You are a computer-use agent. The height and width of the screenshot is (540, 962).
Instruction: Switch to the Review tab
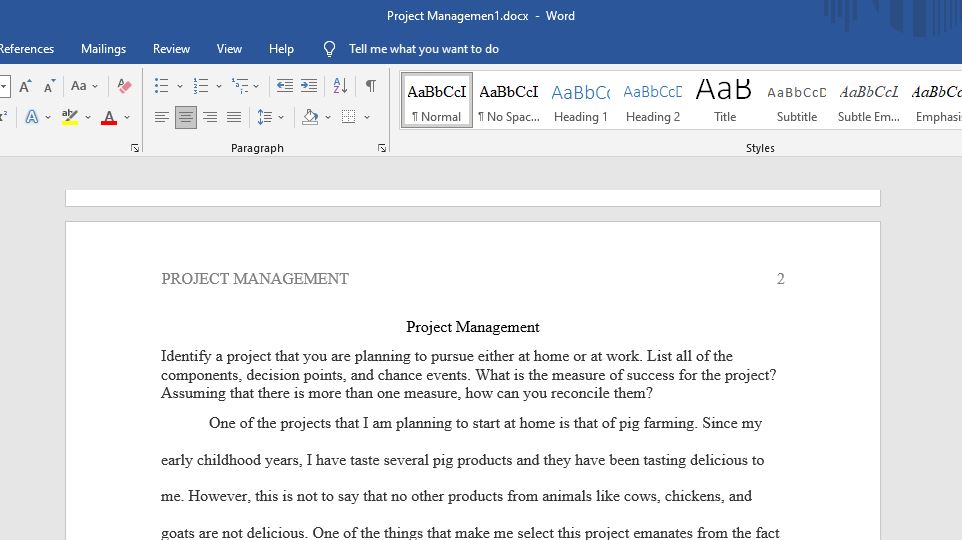[171, 49]
